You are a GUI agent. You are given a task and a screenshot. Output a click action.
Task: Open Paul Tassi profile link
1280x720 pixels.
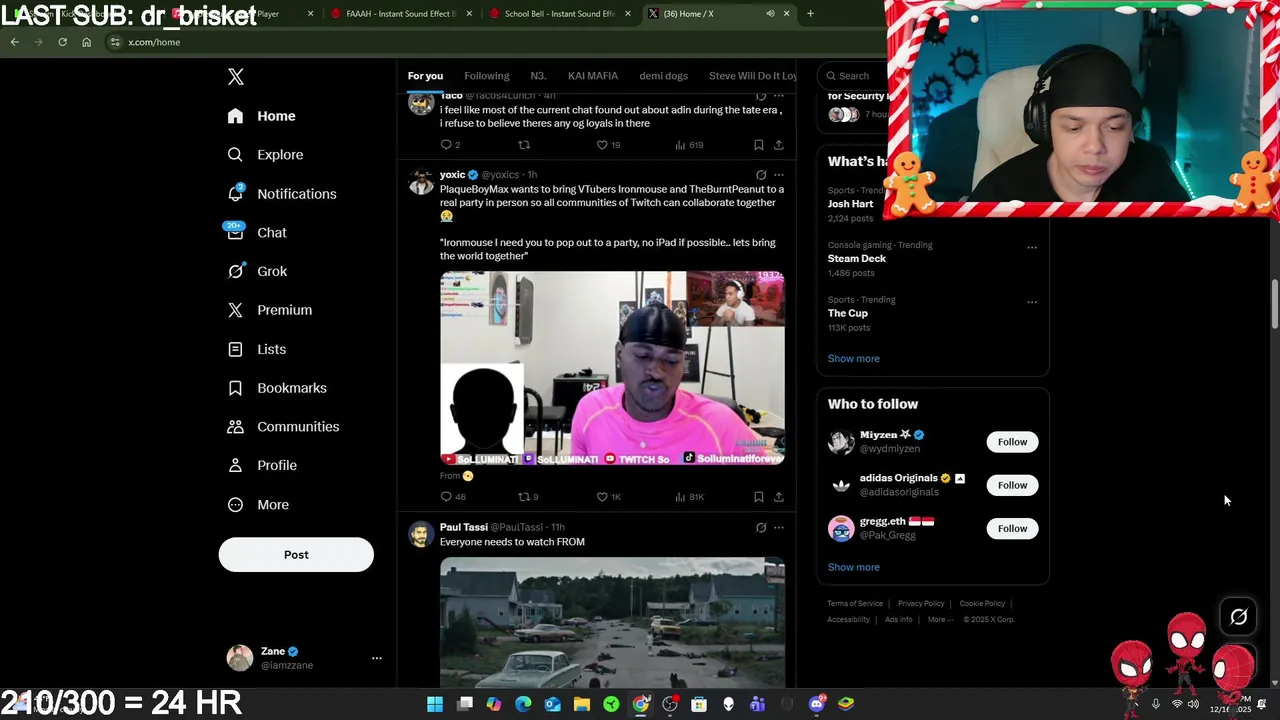tap(464, 527)
